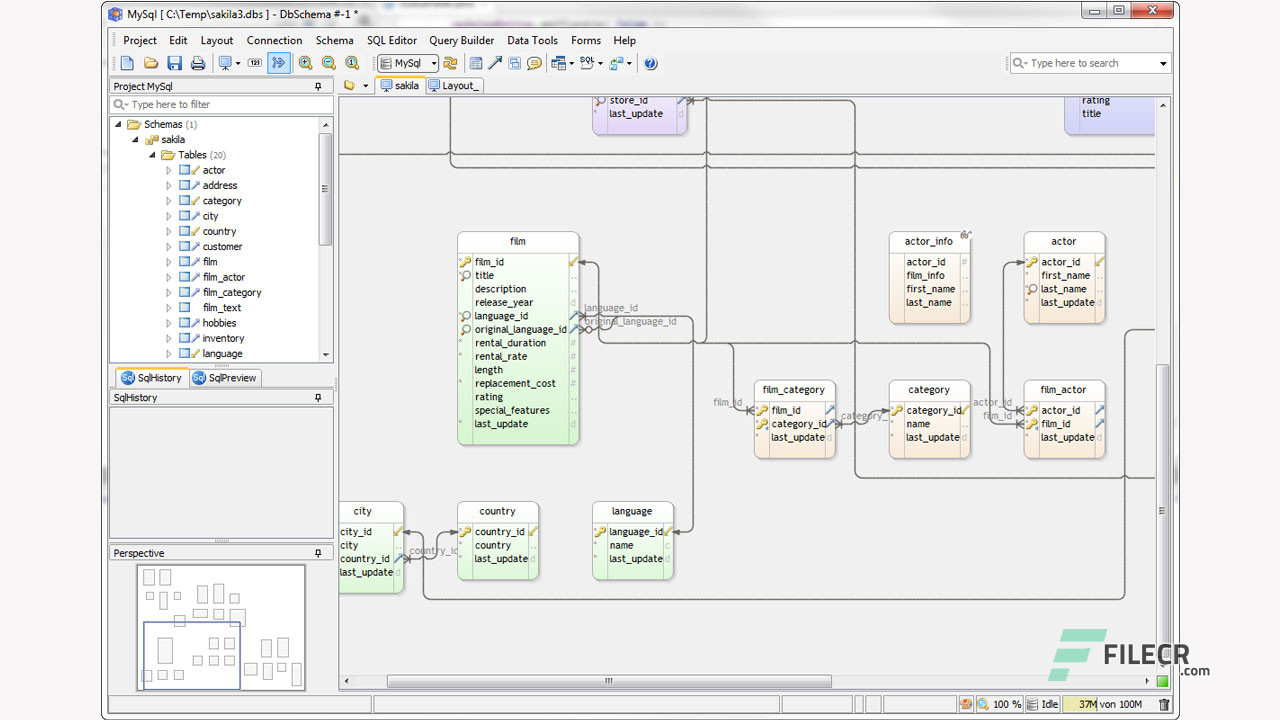Print the layout with printer icon

pyautogui.click(x=198, y=63)
